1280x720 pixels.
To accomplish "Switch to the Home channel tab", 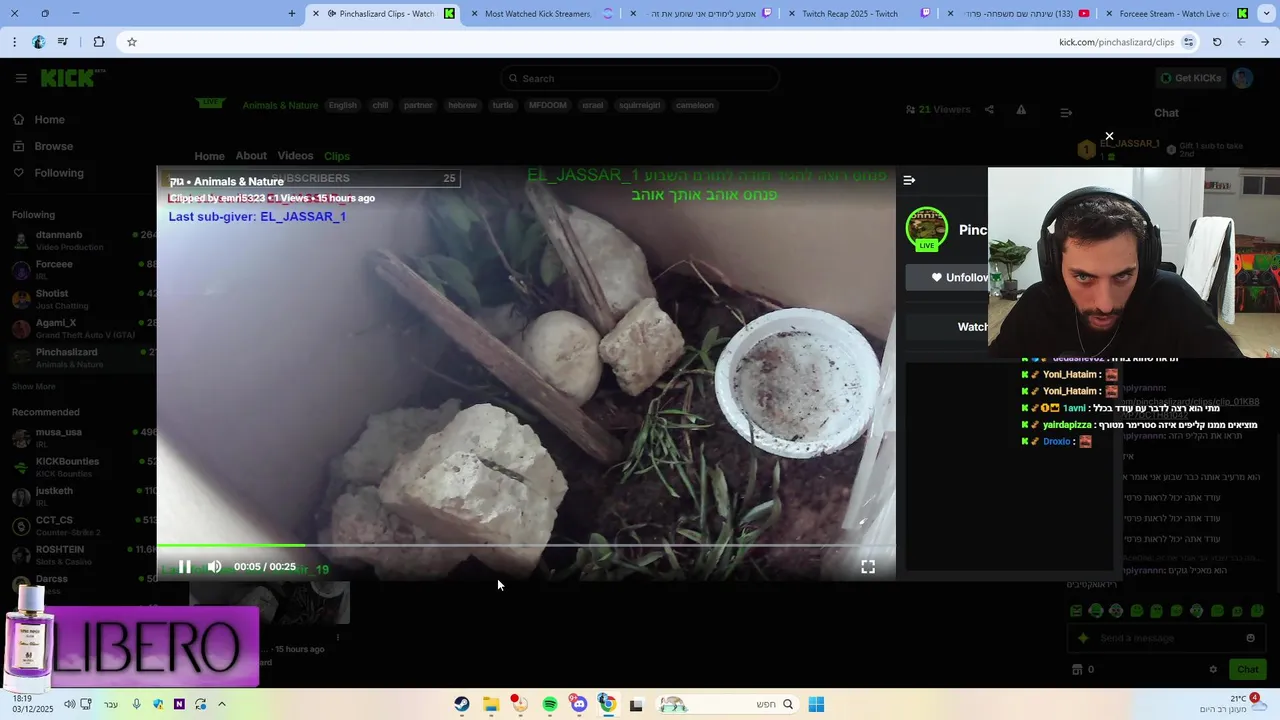I will pyautogui.click(x=209, y=156).
